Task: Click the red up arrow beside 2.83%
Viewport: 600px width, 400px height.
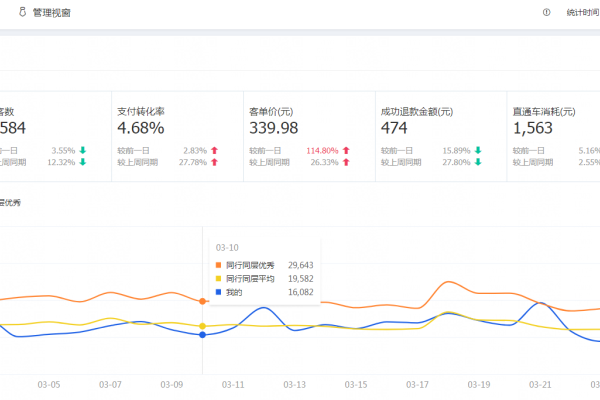Action: coord(214,150)
